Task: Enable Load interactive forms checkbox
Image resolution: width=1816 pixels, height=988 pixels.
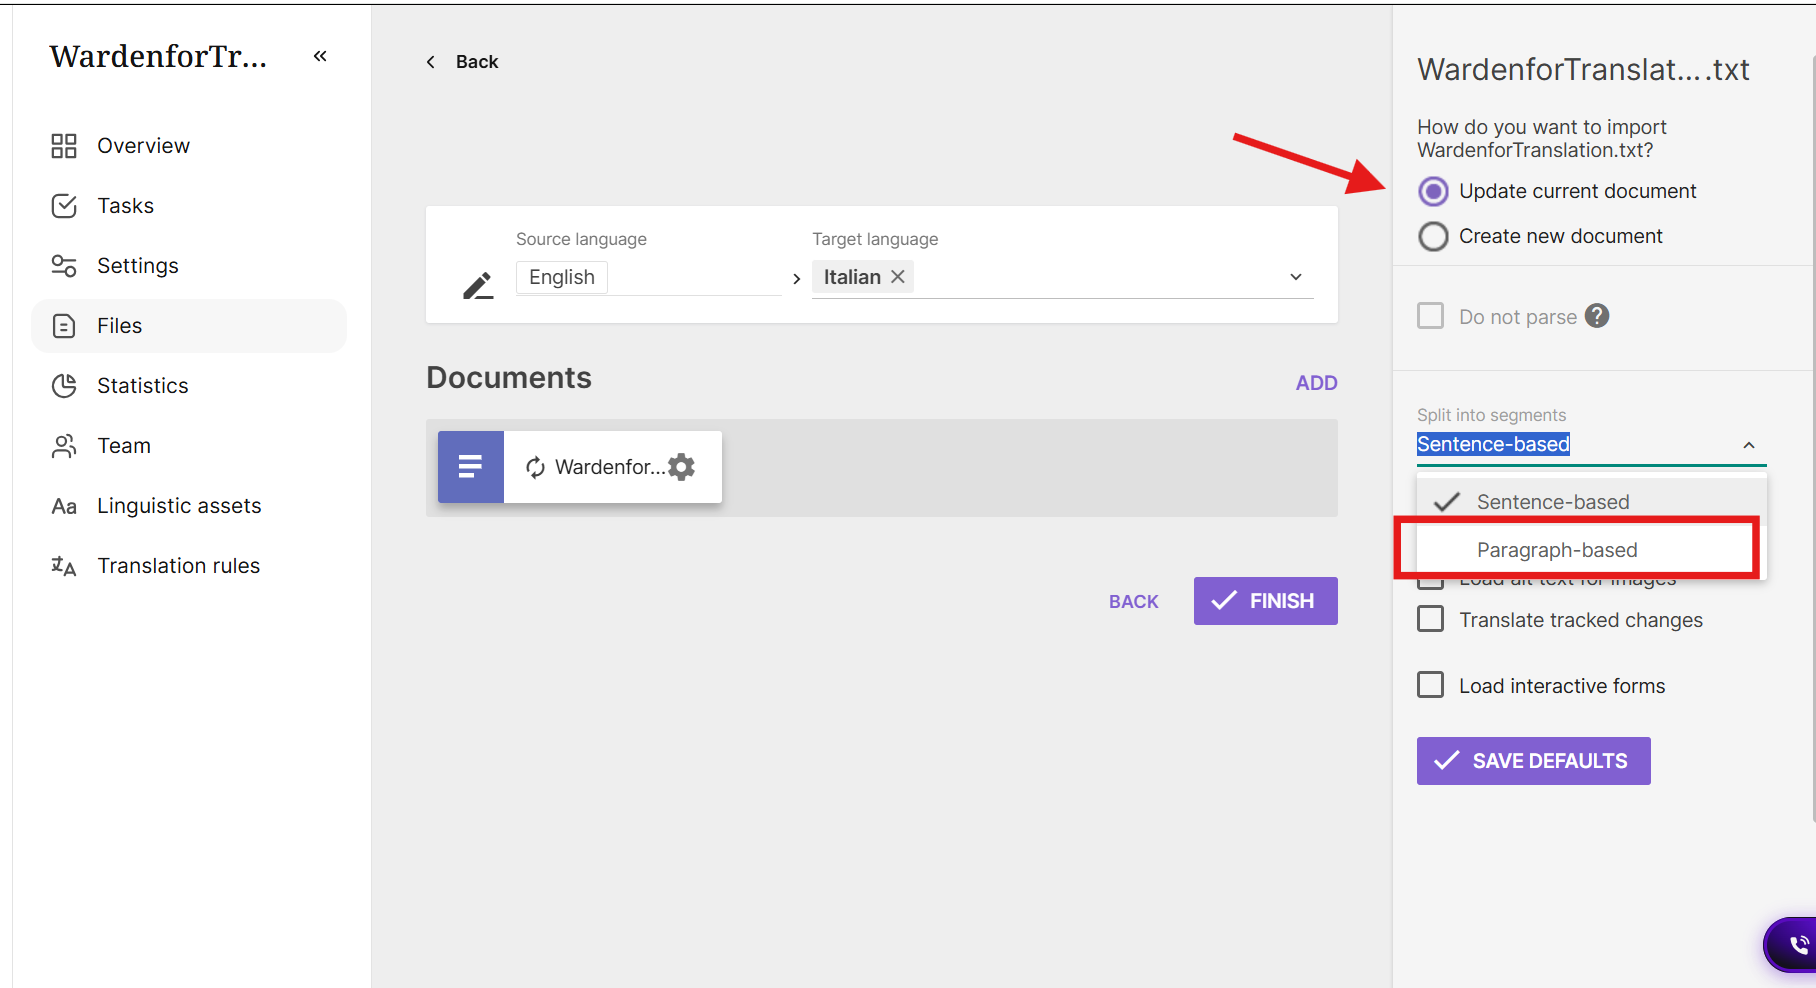Action: pyautogui.click(x=1431, y=685)
